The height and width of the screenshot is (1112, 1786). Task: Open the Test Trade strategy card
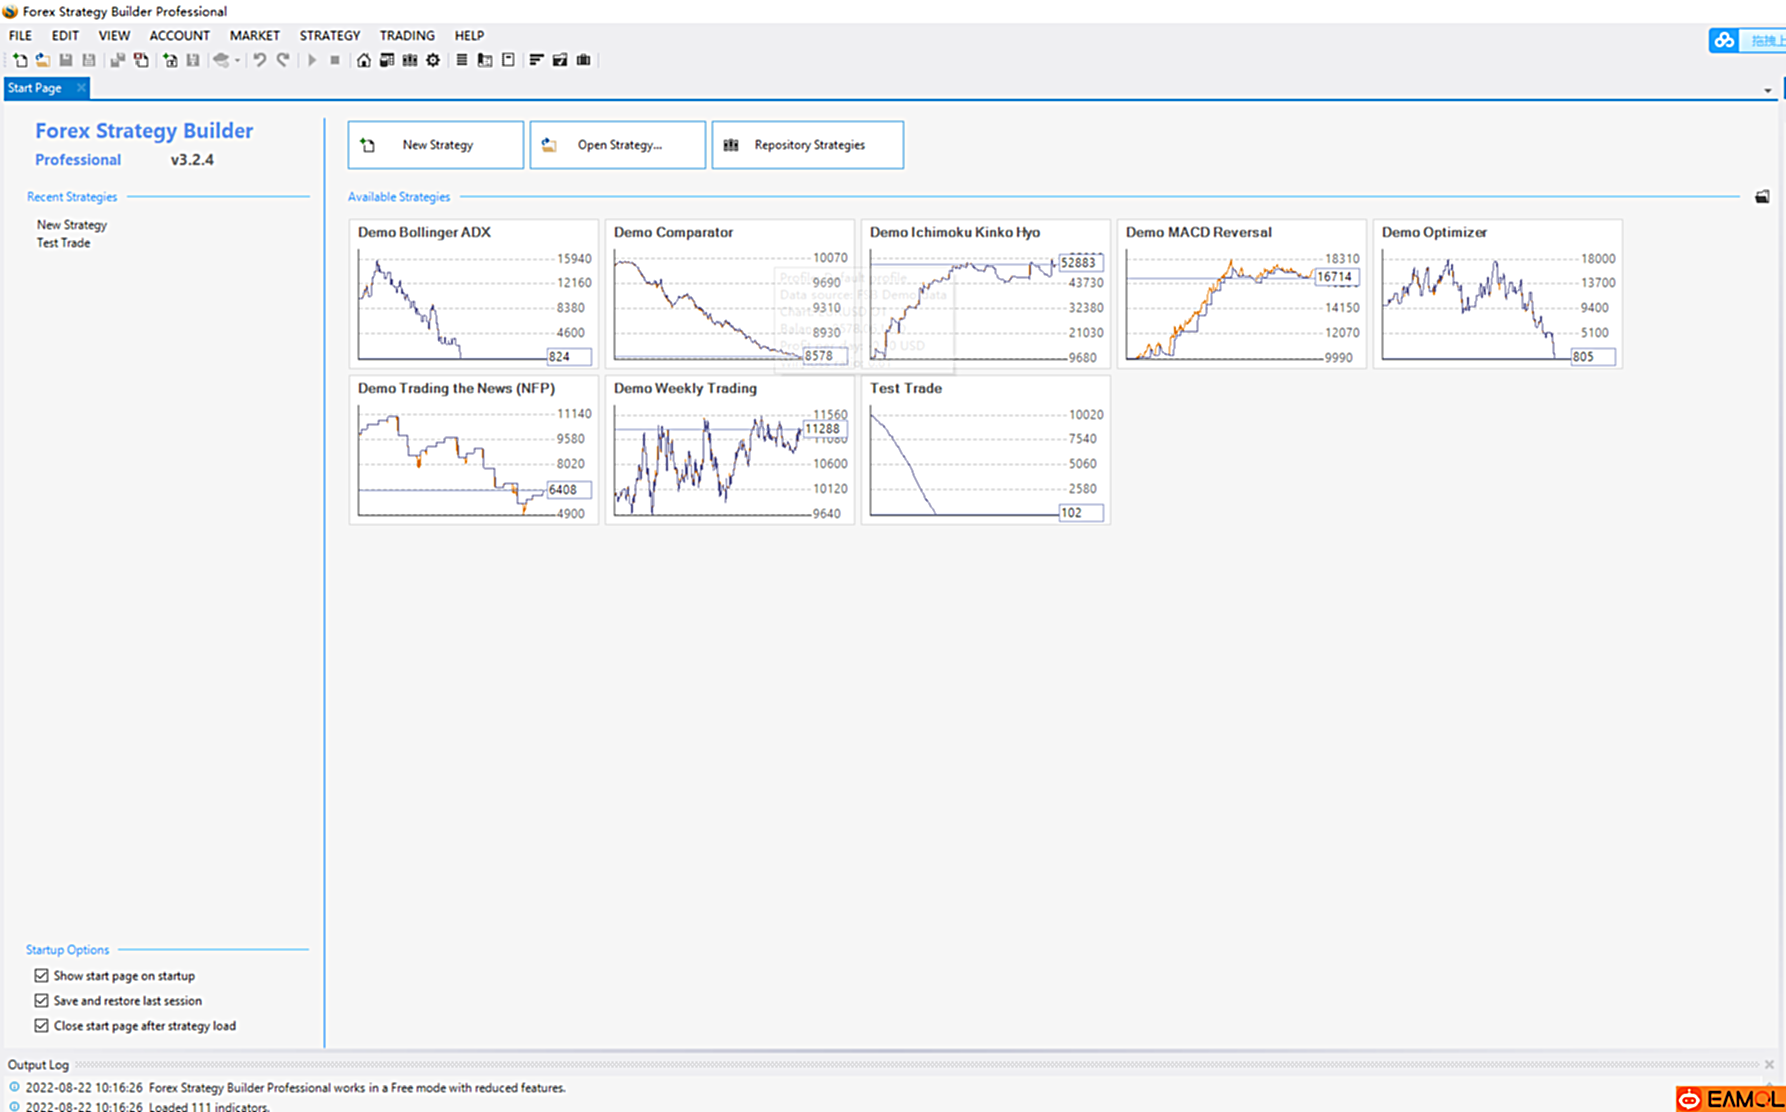pyautogui.click(x=986, y=450)
